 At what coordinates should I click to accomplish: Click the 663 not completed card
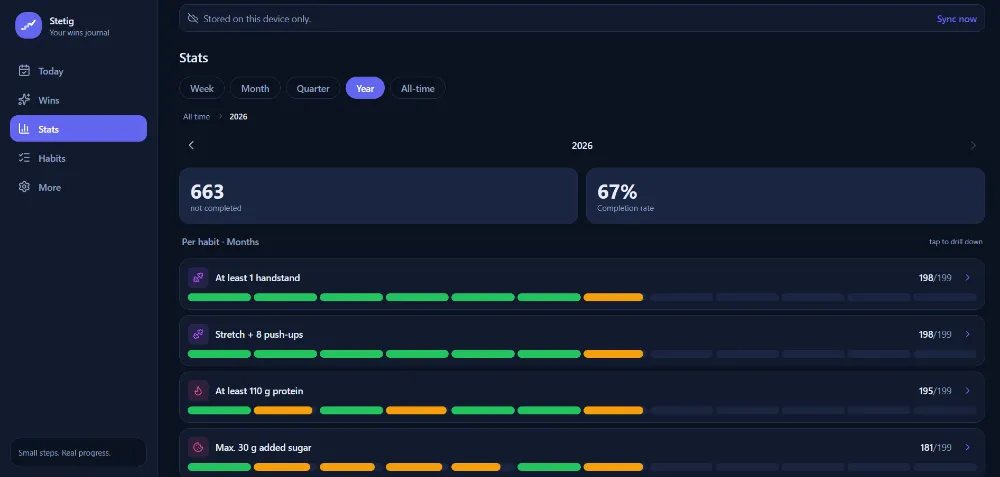[378, 196]
